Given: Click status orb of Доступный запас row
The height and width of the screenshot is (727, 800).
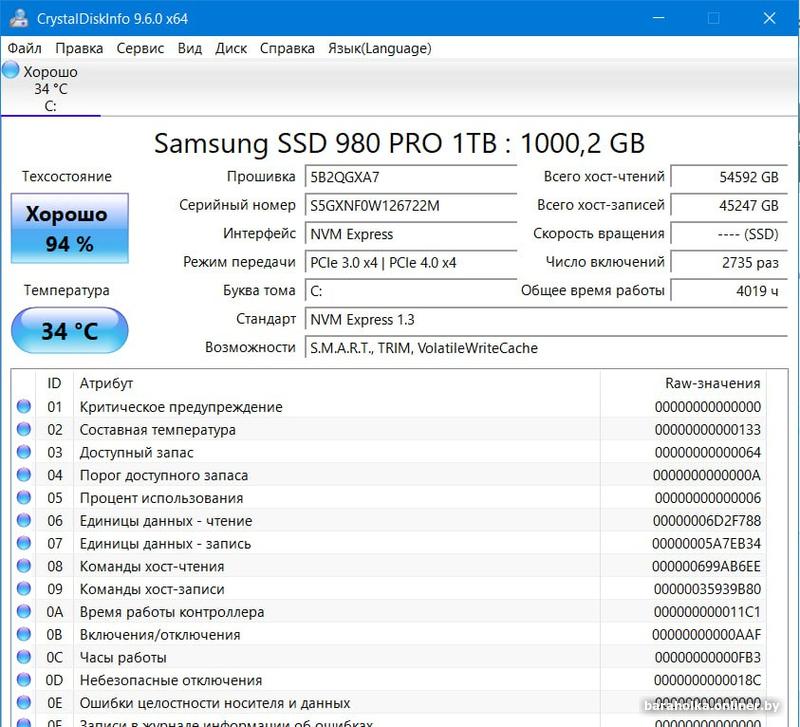Looking at the screenshot, I should coord(24,452).
